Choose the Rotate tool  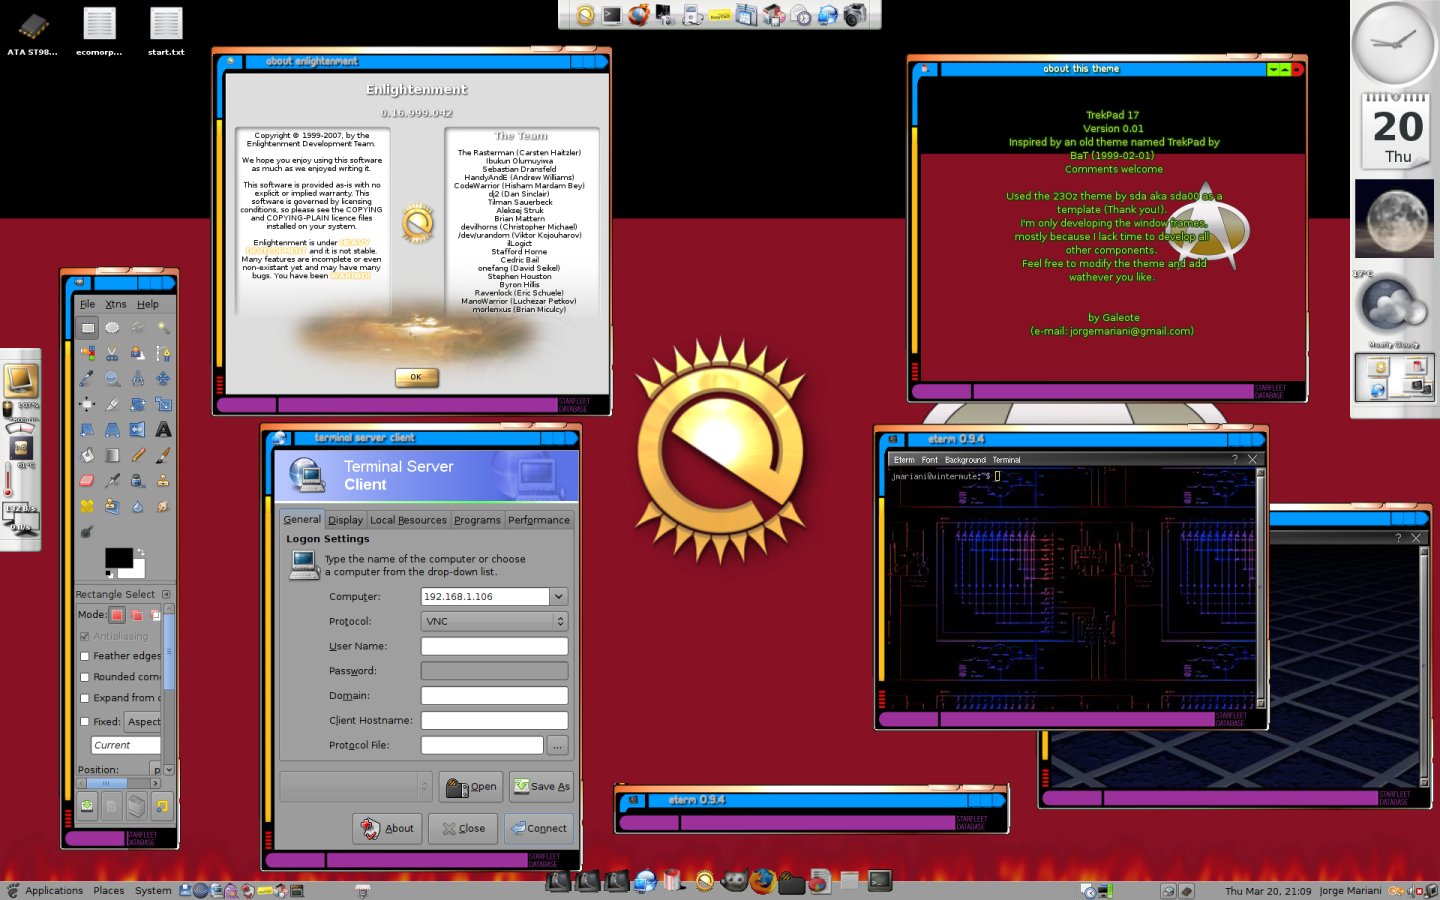tap(138, 404)
